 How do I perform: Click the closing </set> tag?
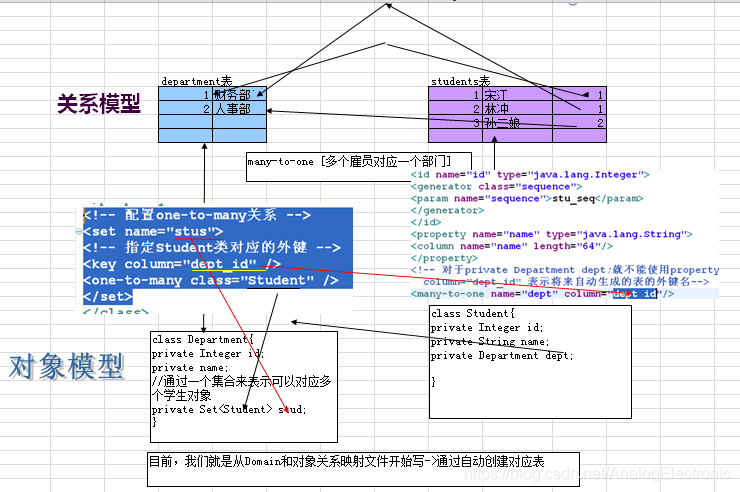(x=108, y=296)
